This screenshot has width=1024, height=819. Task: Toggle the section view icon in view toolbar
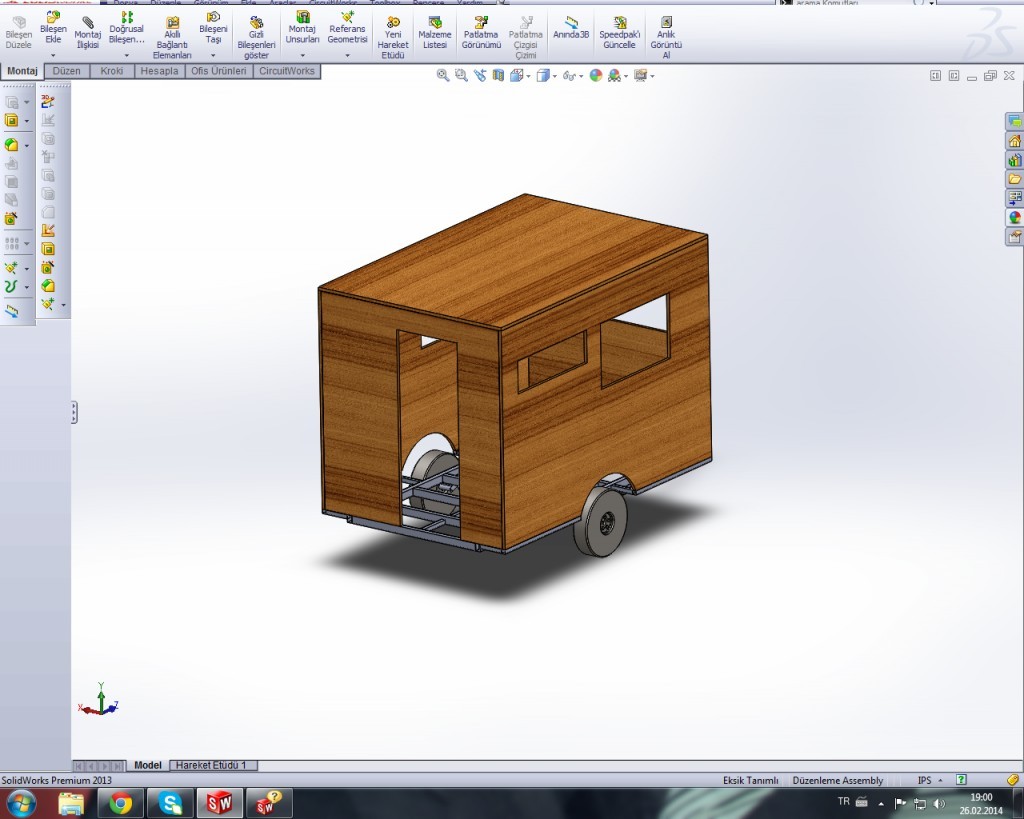(498, 75)
